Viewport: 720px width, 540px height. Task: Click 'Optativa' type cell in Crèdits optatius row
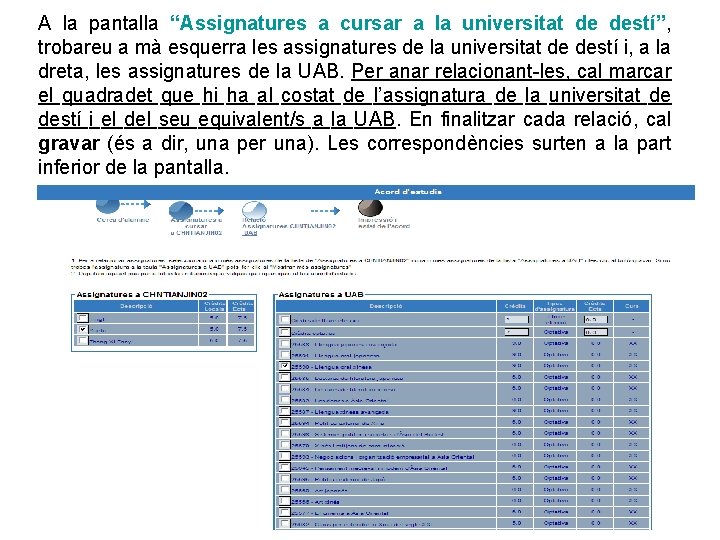[556, 332]
